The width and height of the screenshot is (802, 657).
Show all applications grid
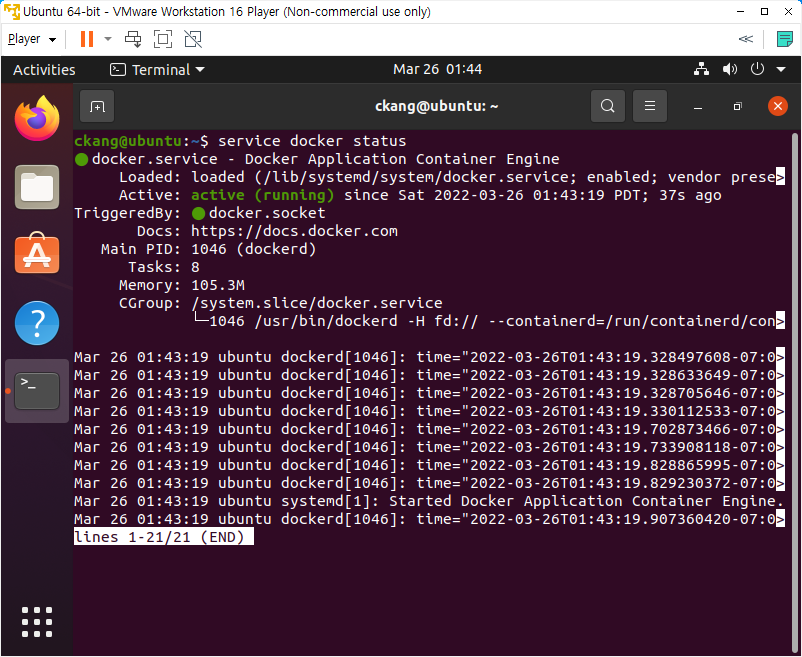click(37, 622)
